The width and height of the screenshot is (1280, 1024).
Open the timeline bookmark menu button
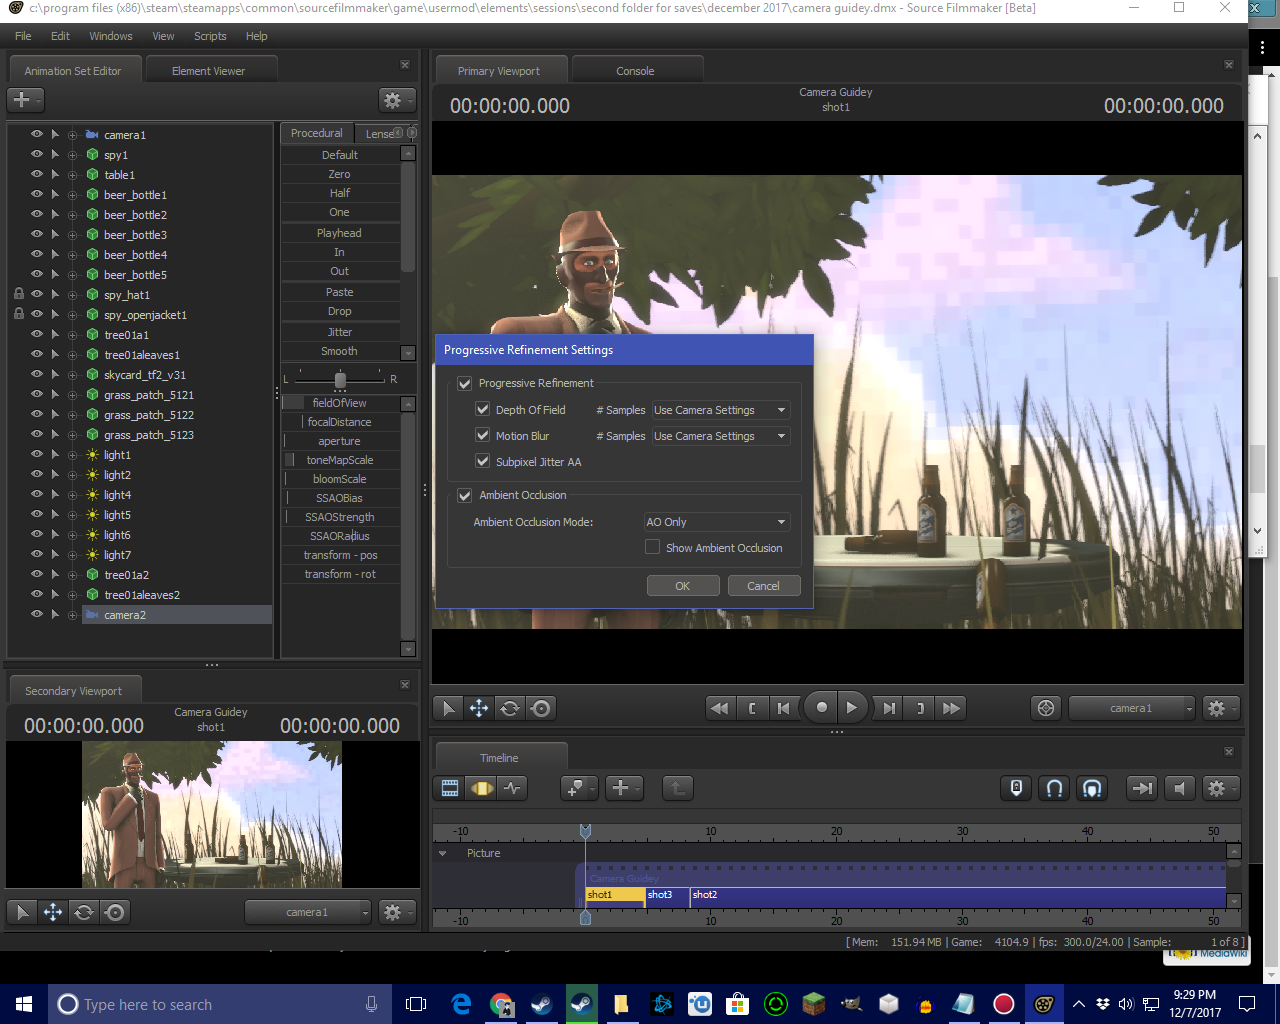(x=579, y=788)
